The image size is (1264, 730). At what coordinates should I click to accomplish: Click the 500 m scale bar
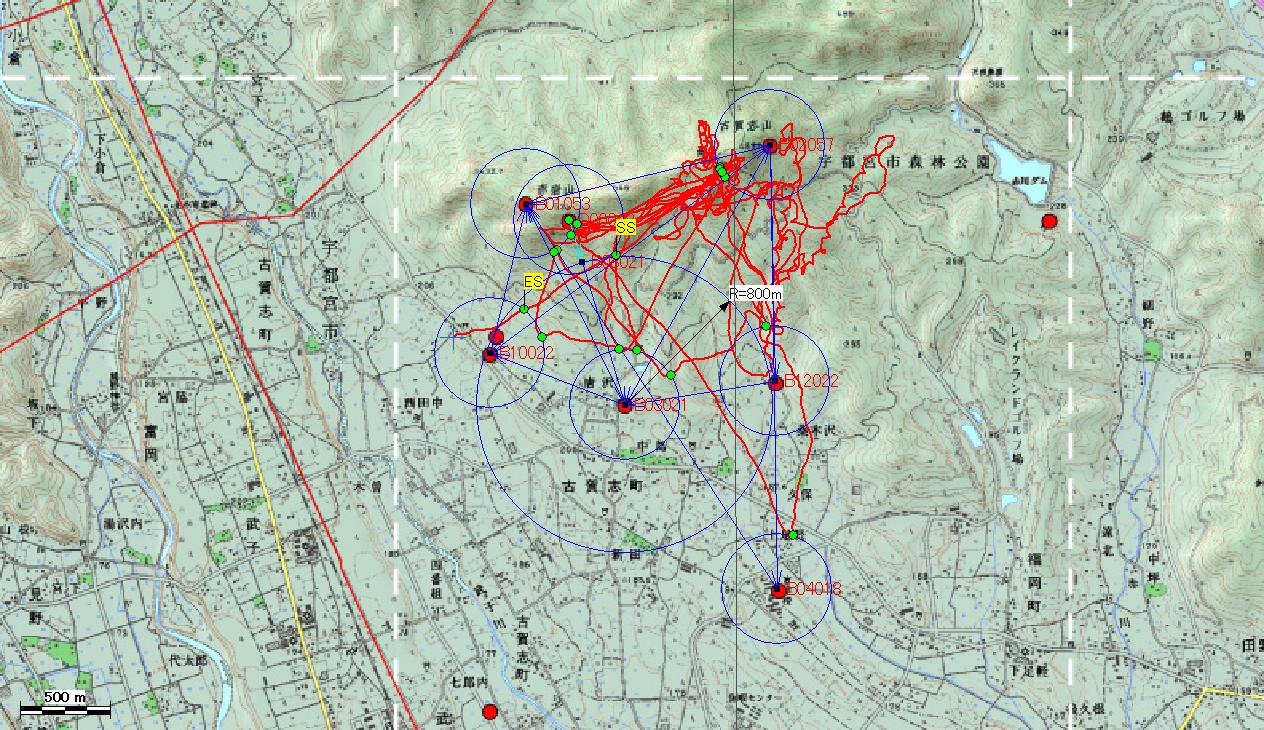click(x=65, y=709)
